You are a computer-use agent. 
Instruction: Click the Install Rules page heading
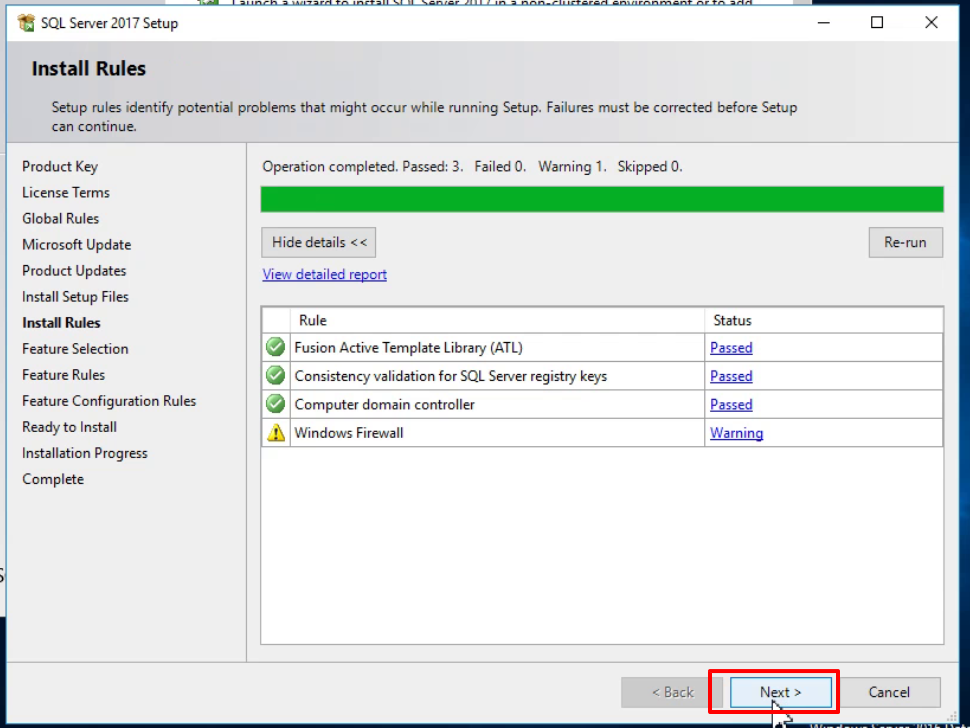click(88, 69)
